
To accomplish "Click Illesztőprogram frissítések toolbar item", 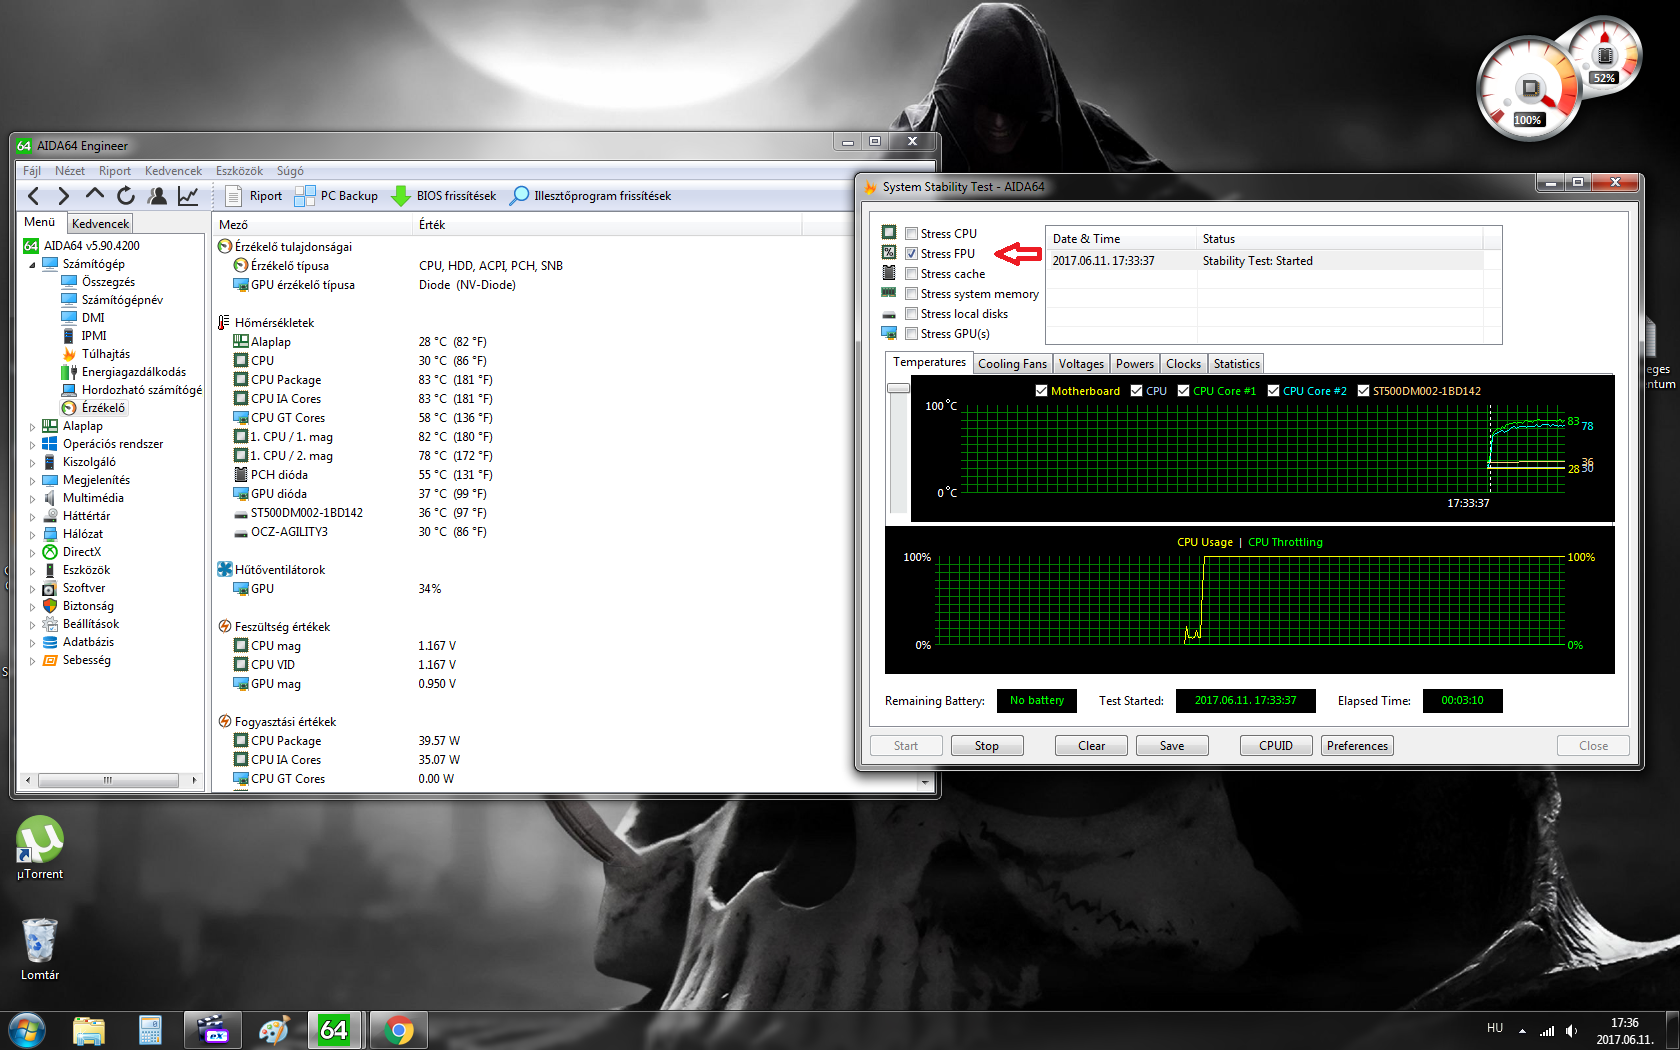I will tap(590, 196).
